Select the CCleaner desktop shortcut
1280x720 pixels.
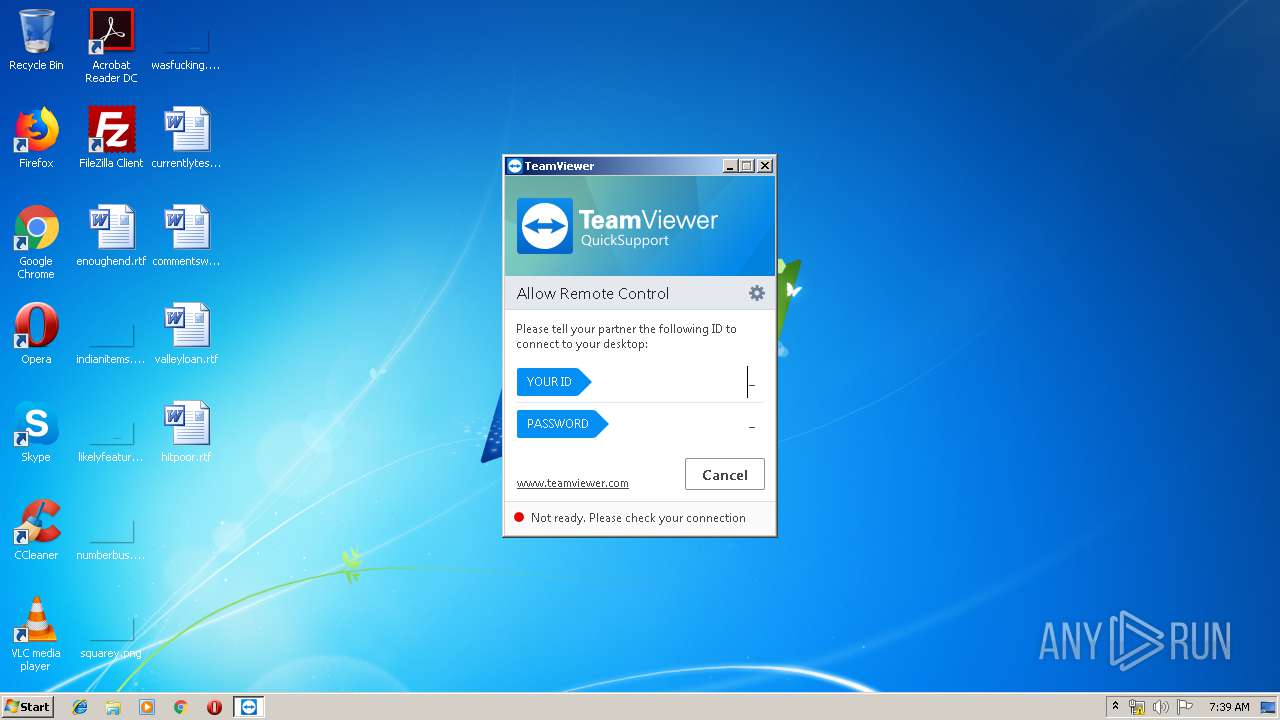pos(36,530)
